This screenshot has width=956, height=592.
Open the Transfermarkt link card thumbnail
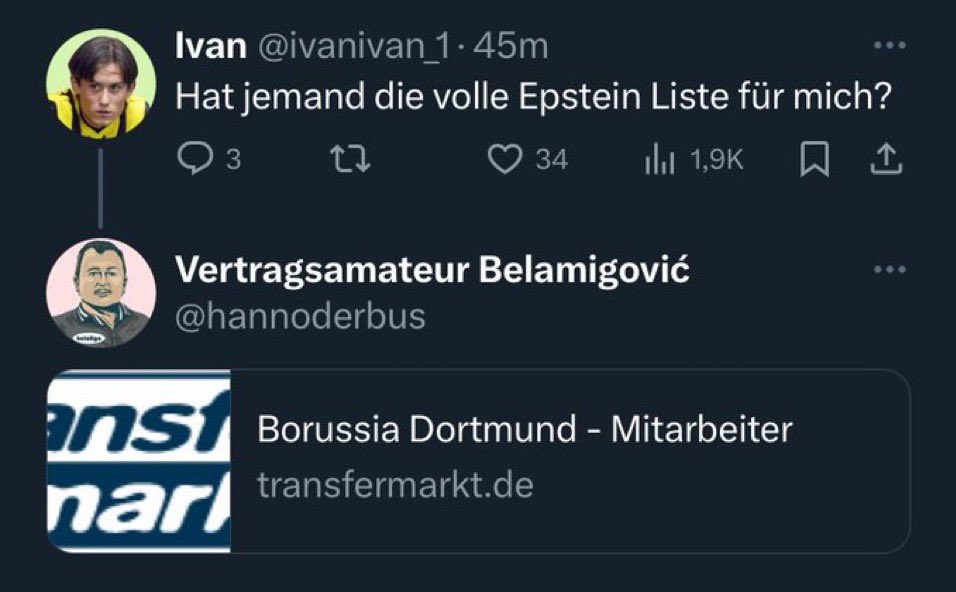pos(139,461)
